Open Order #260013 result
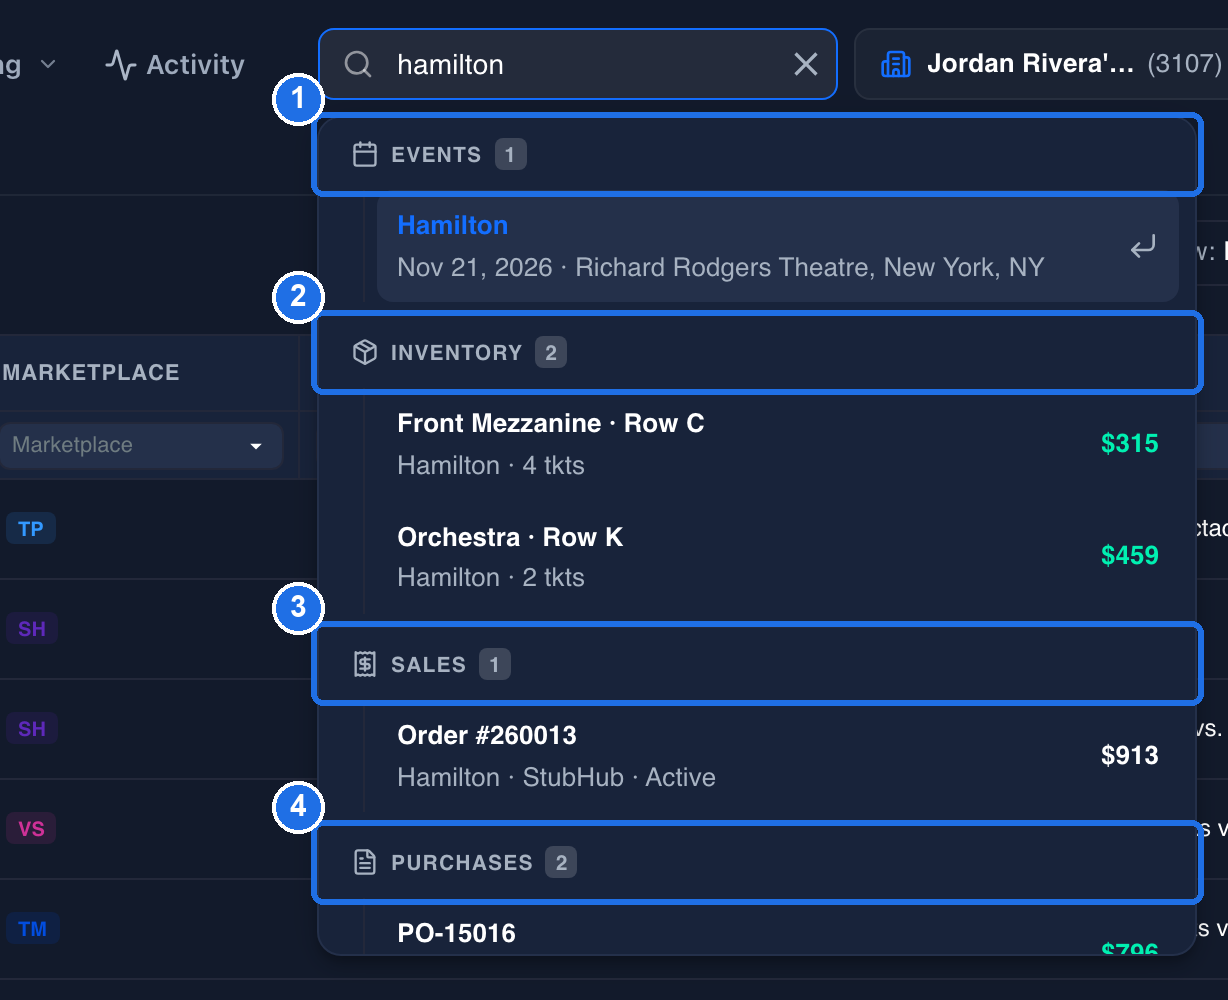The image size is (1228, 1000). click(778, 756)
